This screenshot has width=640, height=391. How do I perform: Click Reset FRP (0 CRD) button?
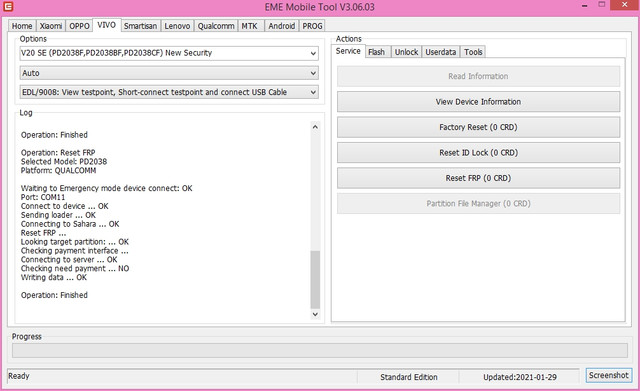[x=478, y=178]
